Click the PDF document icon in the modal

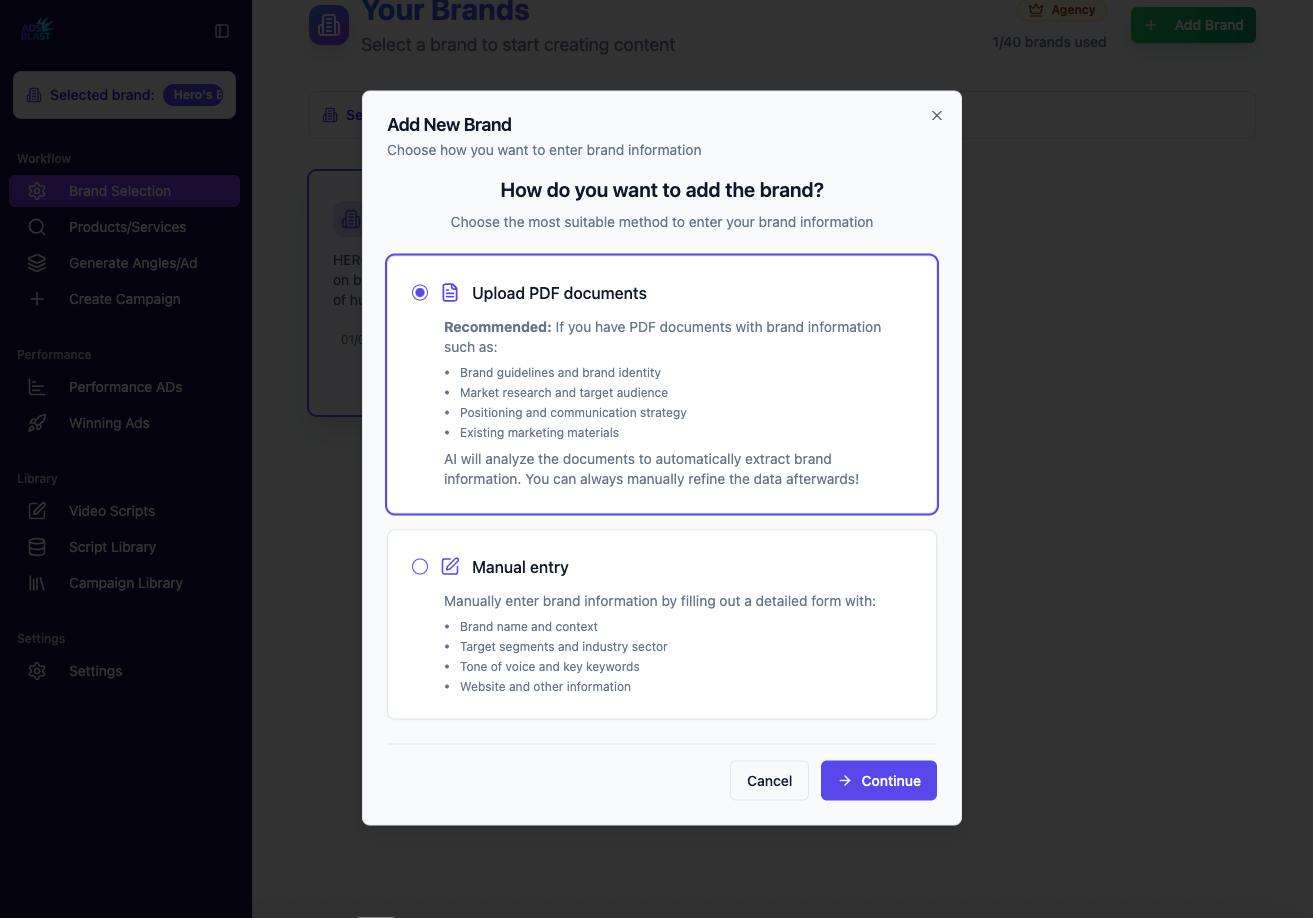tap(449, 292)
